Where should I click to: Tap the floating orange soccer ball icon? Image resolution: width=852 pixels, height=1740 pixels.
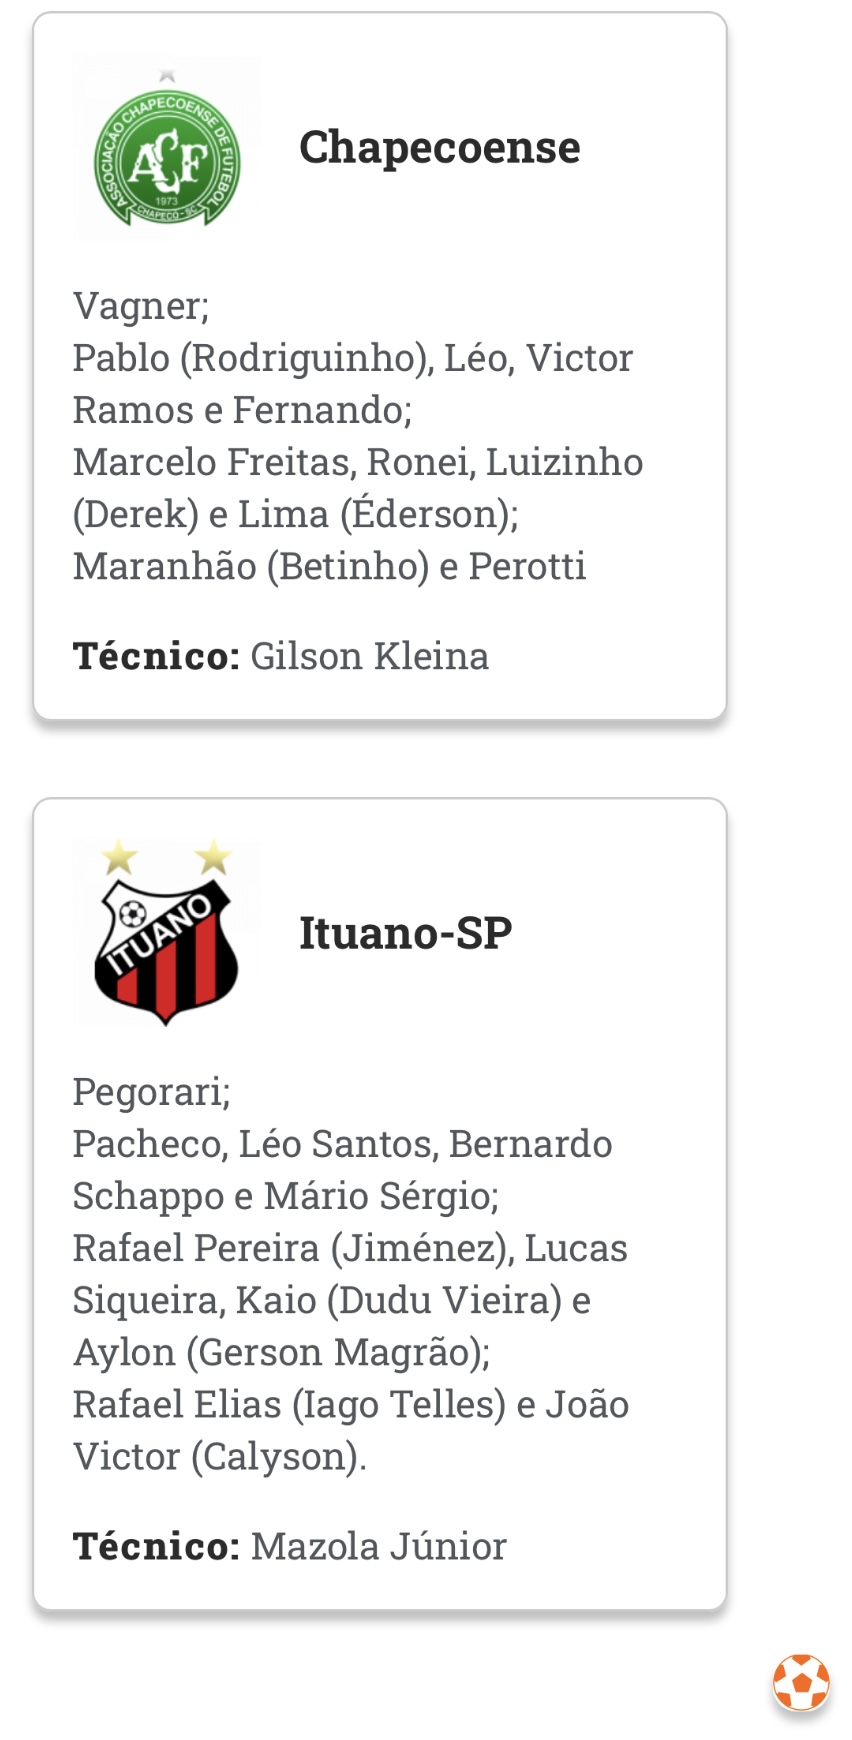coord(801,1682)
